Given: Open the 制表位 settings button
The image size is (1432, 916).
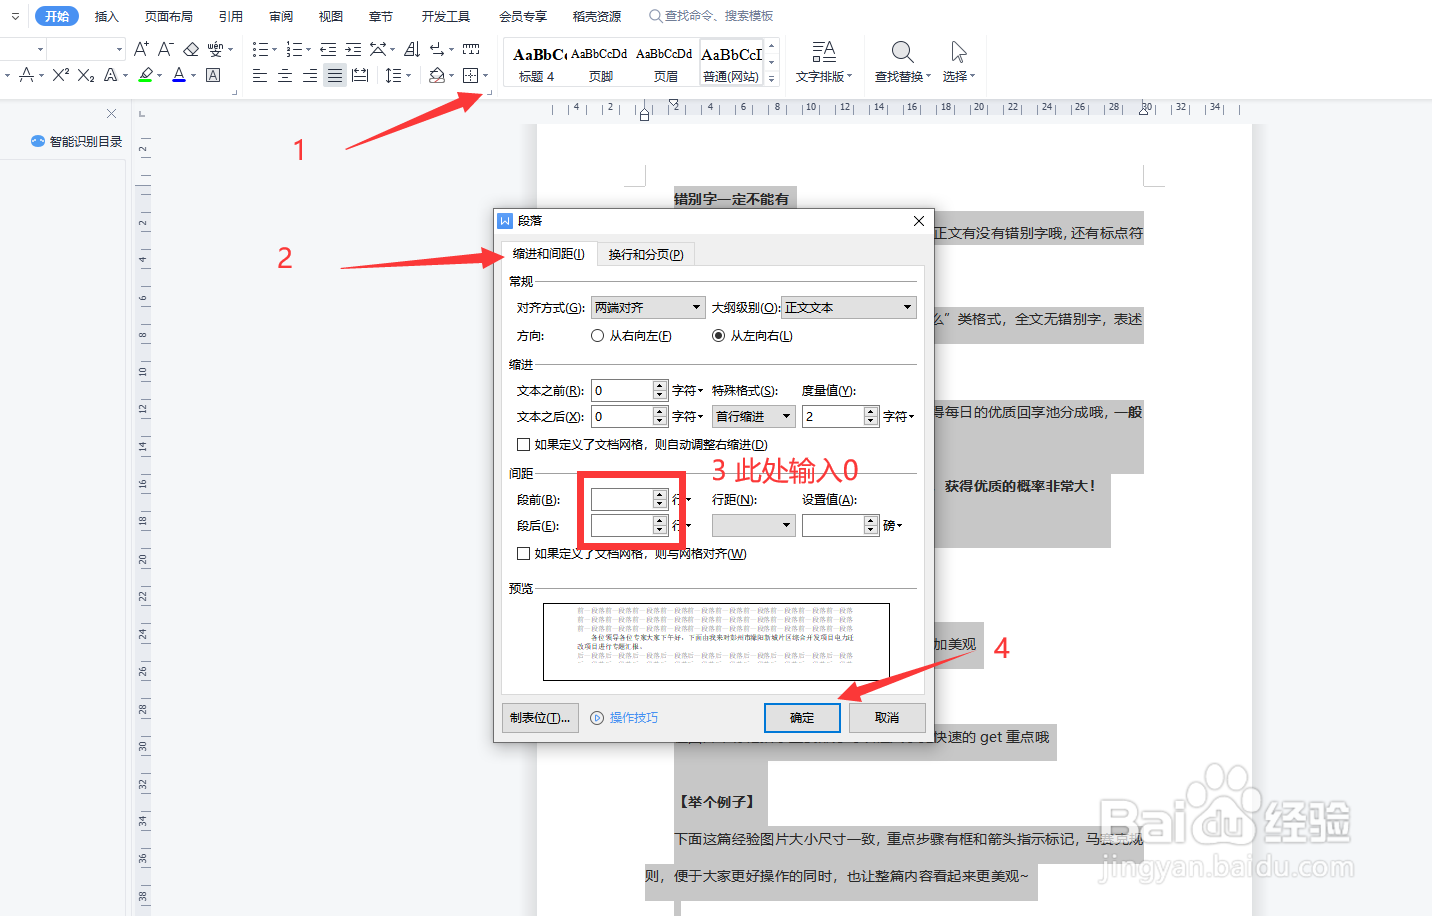Looking at the screenshot, I should (540, 718).
